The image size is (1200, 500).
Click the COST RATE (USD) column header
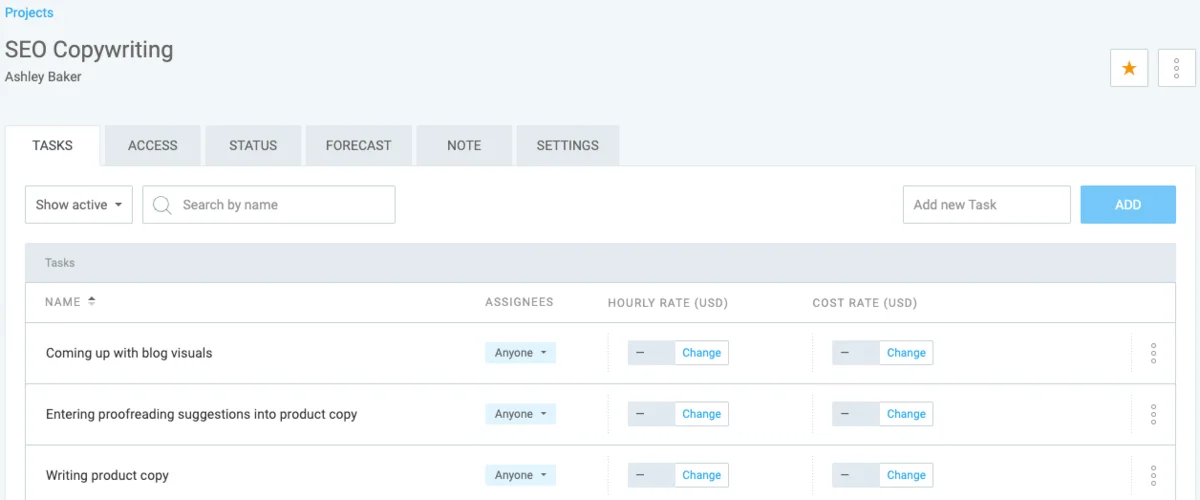click(865, 302)
